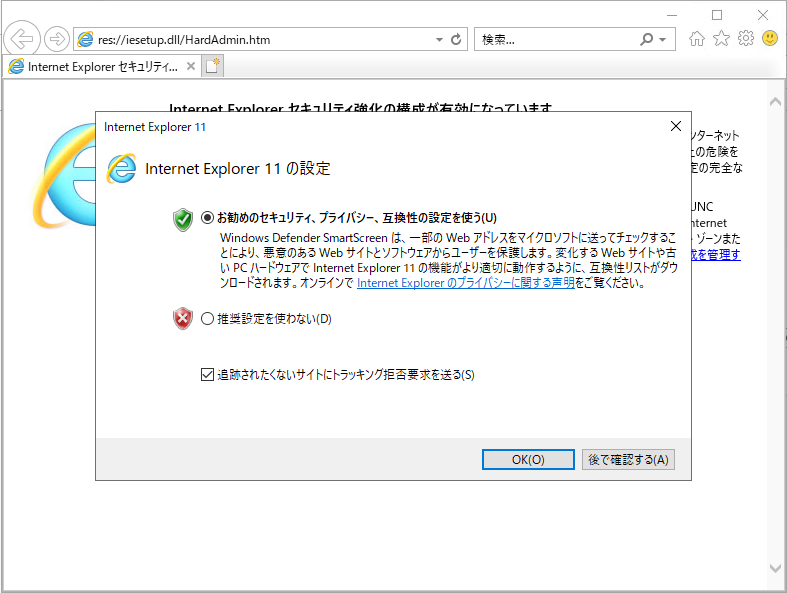Close the Internet Explorer 11 dialog
This screenshot has height=593, width=787.
pyautogui.click(x=676, y=126)
